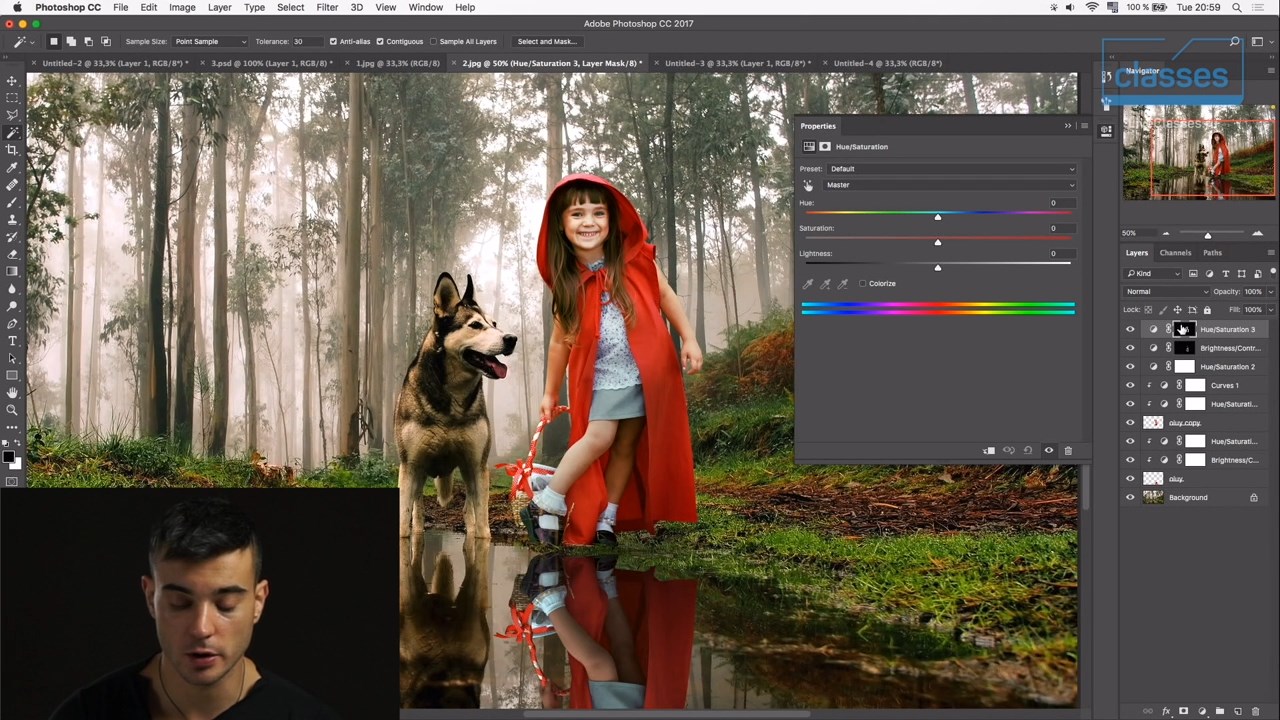Screen dimensions: 1280x720
Task: Select the Polygonal Lasso tool
Action: pyautogui.click(x=12, y=115)
